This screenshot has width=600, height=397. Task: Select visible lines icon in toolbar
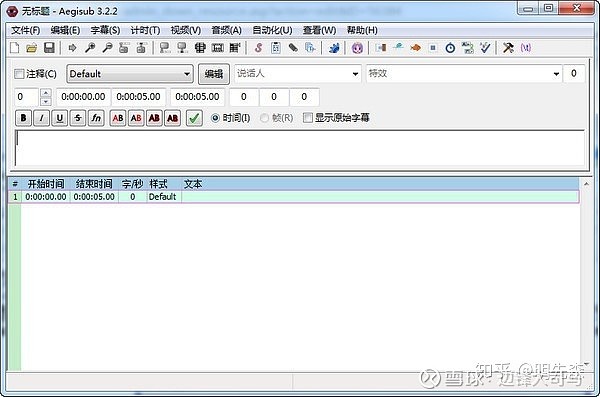pyautogui.click(x=200, y=48)
